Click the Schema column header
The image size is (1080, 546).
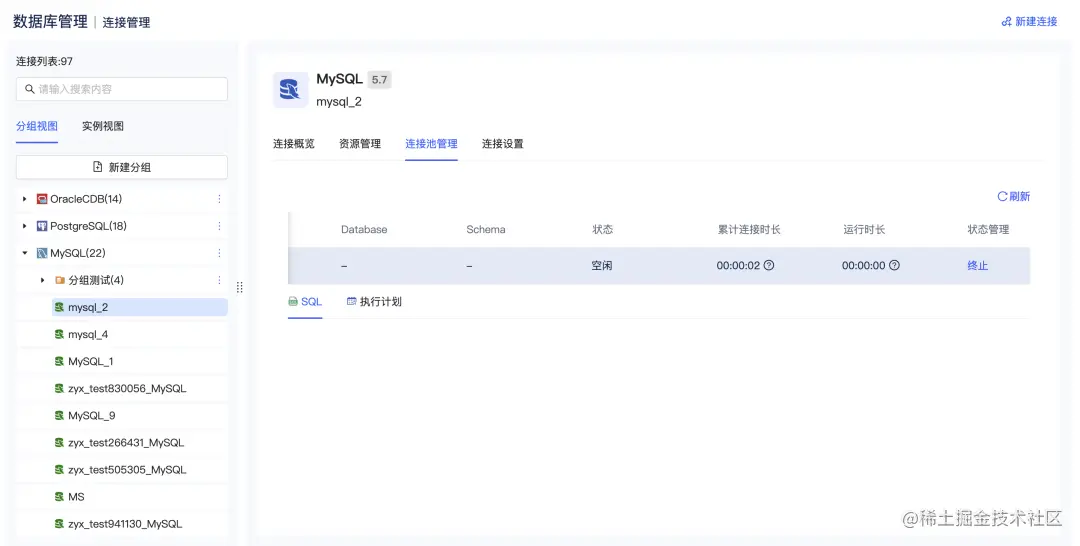486,229
